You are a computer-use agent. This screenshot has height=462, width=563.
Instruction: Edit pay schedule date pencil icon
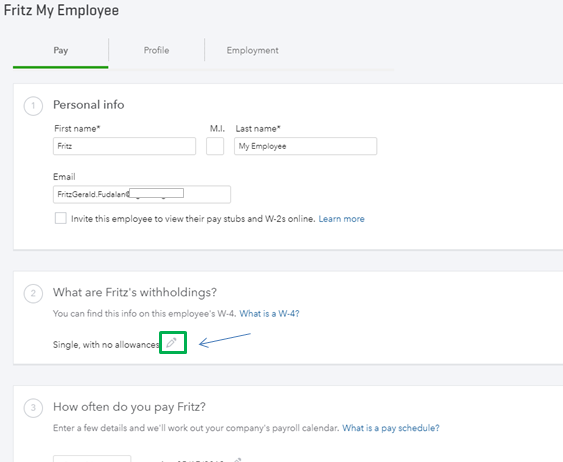[x=237, y=460]
